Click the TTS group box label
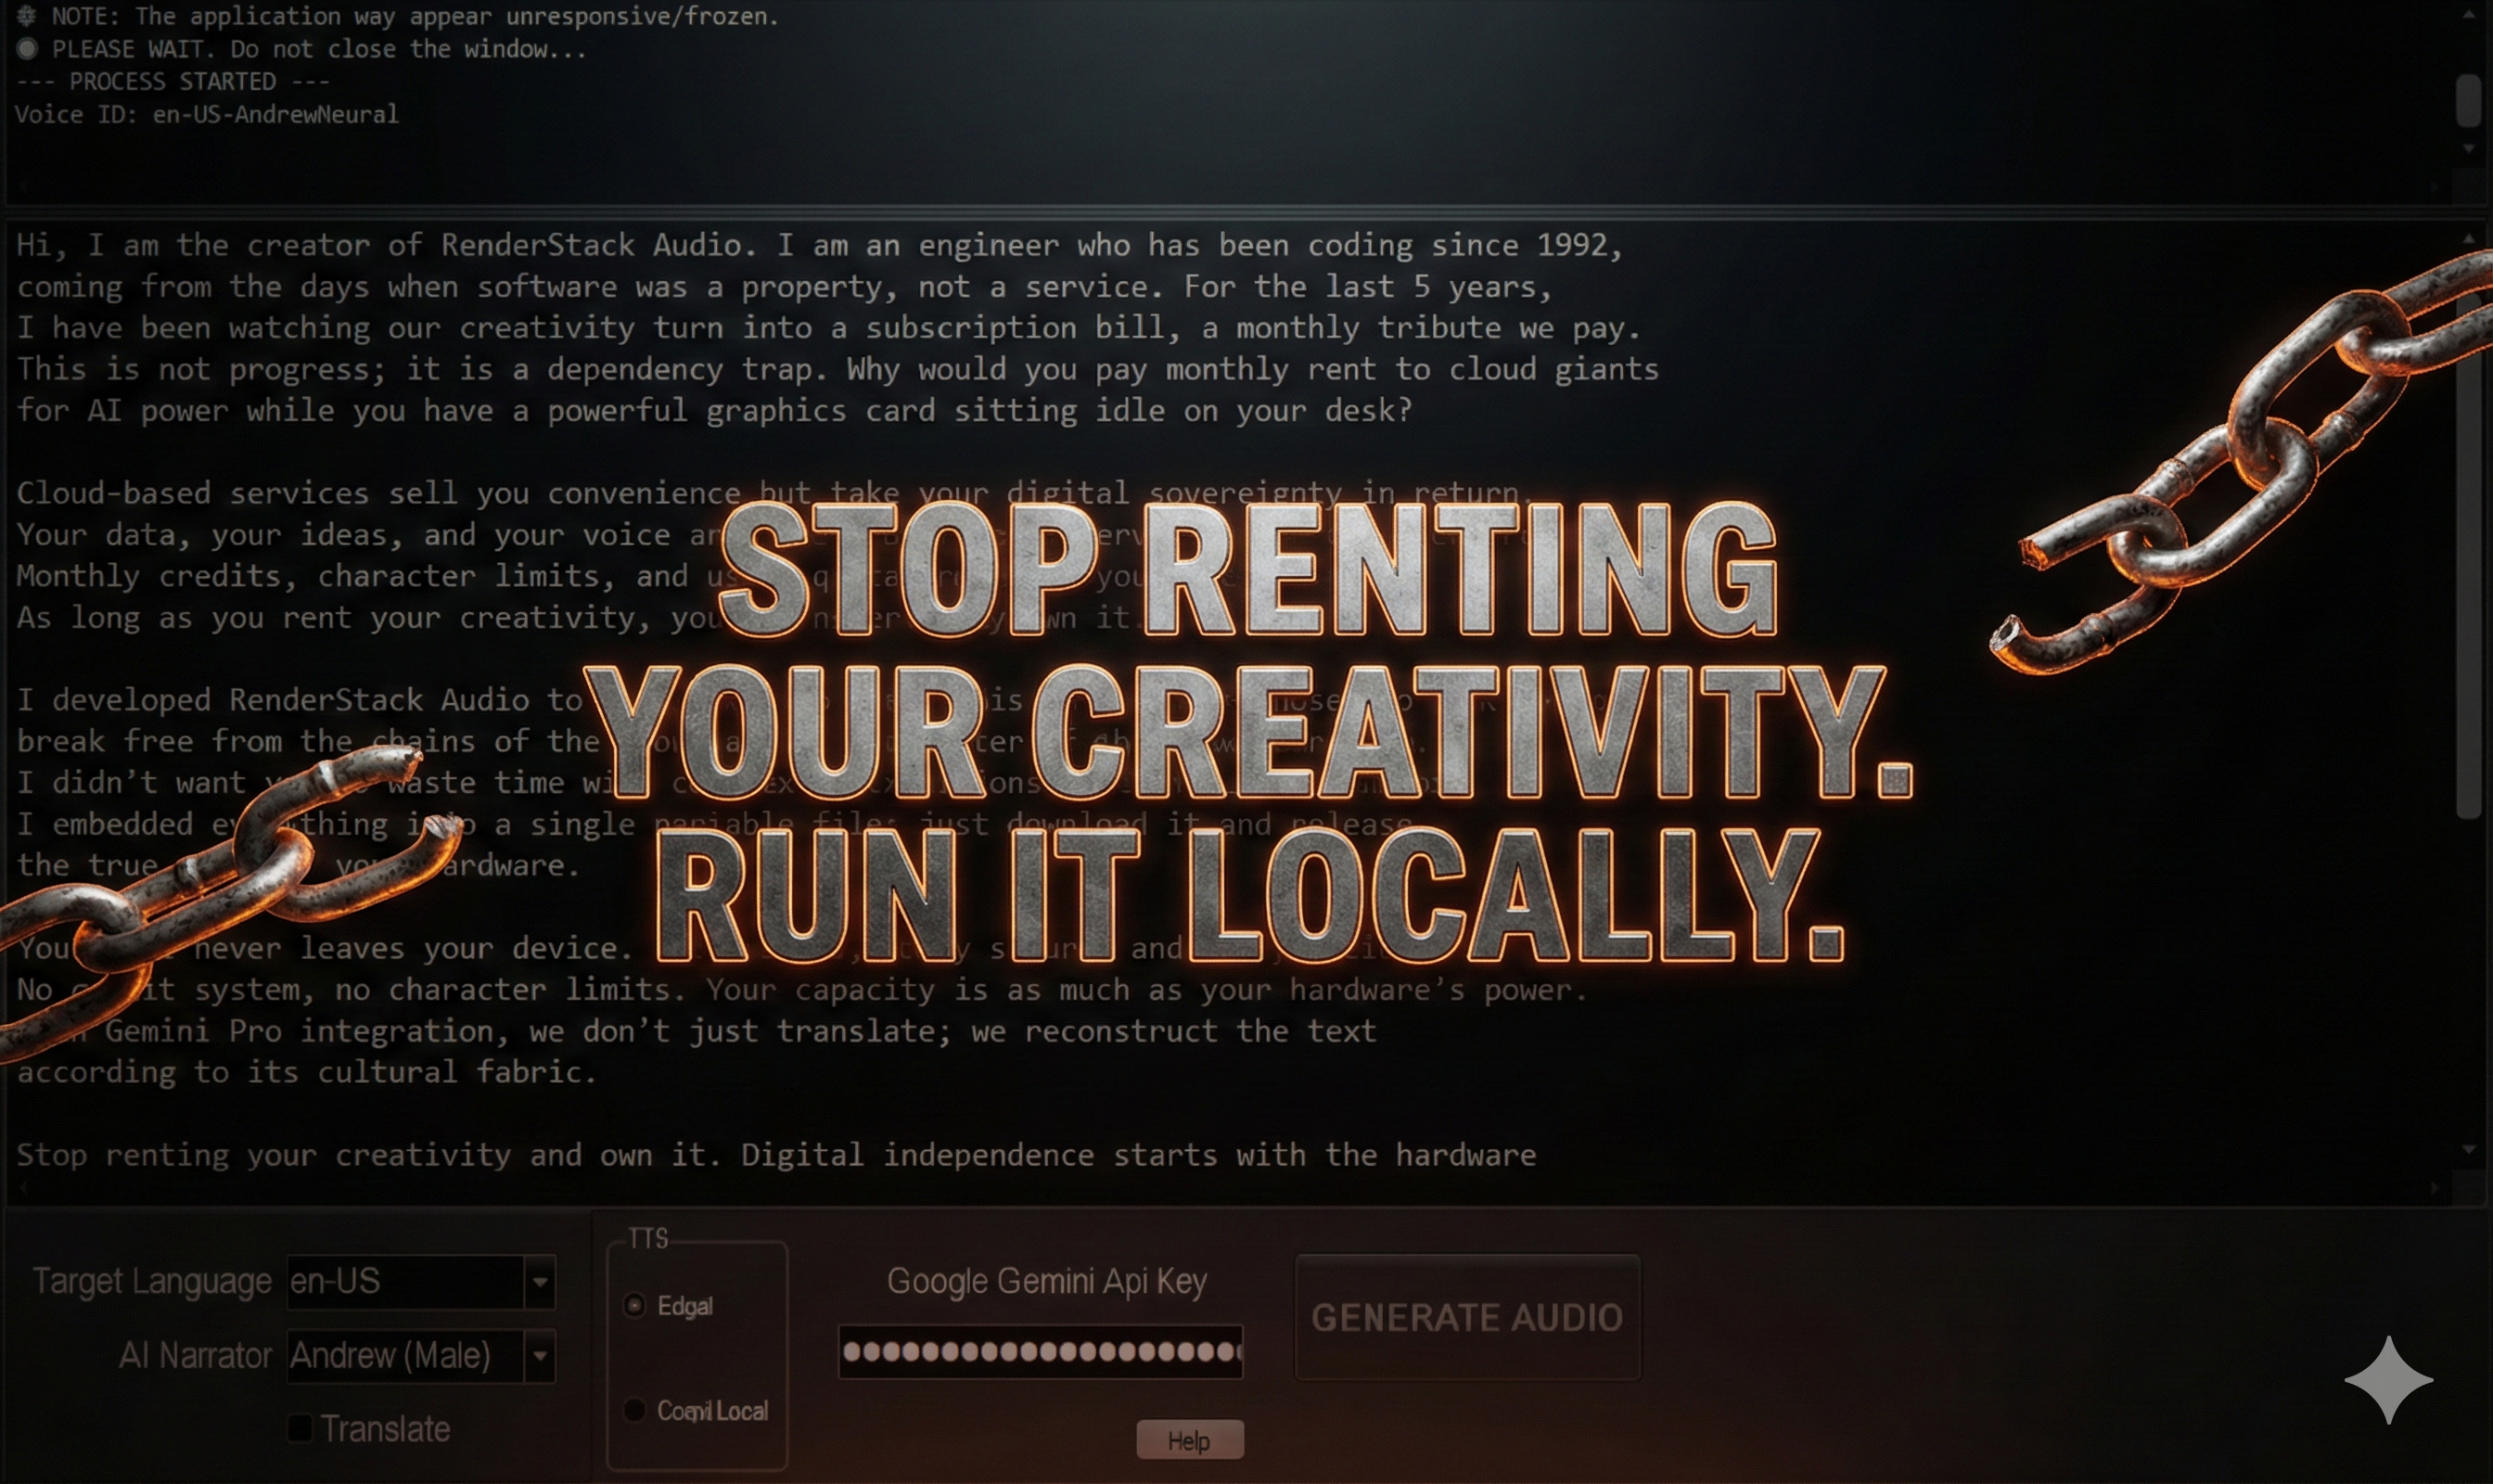Viewport: 2493px width, 1484px height. tap(649, 1238)
